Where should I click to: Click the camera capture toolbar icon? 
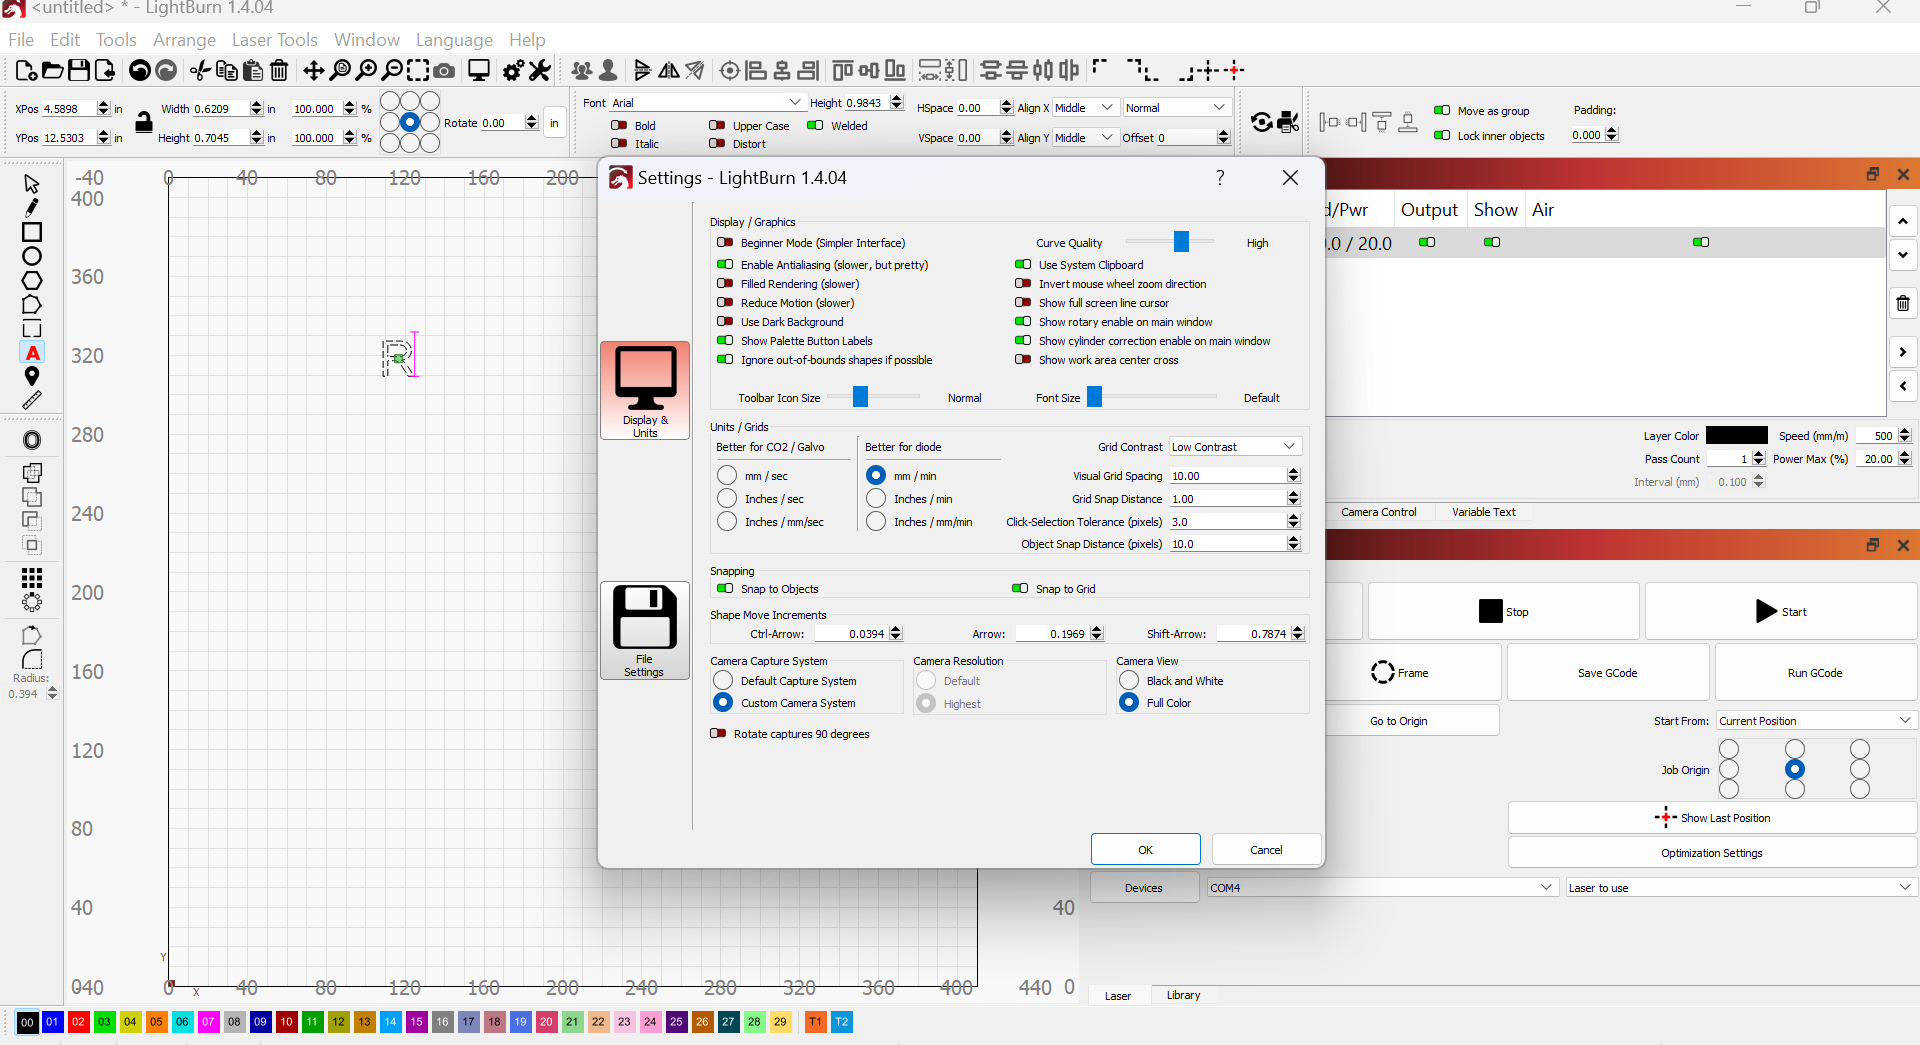(444, 70)
